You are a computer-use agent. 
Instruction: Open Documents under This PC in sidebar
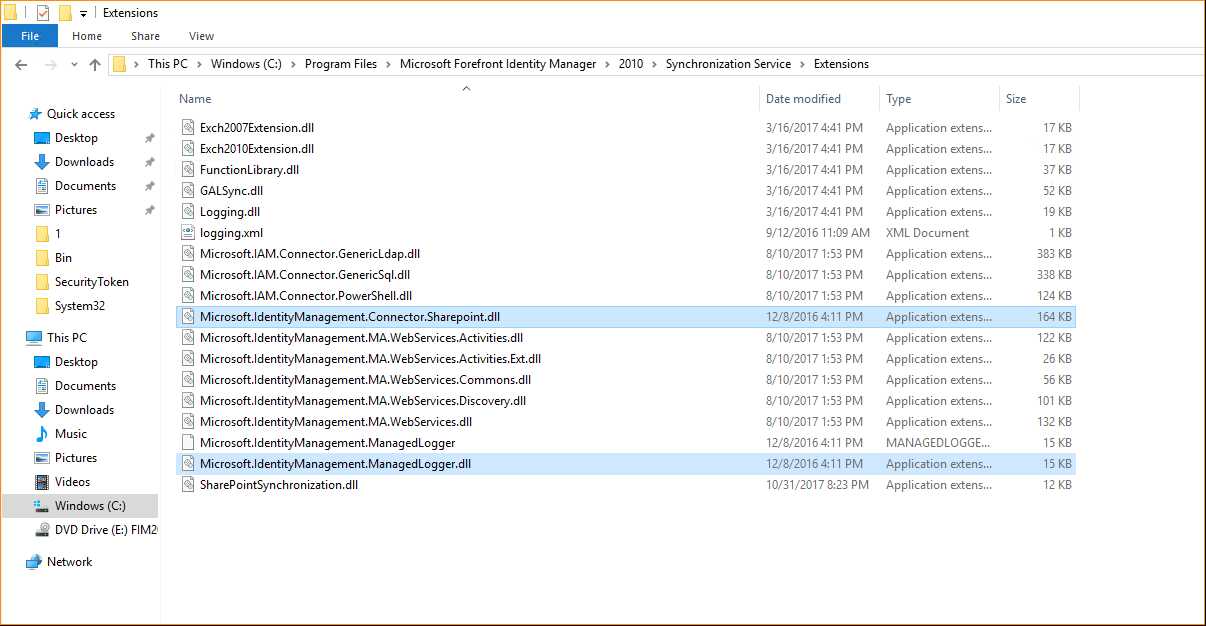[85, 386]
